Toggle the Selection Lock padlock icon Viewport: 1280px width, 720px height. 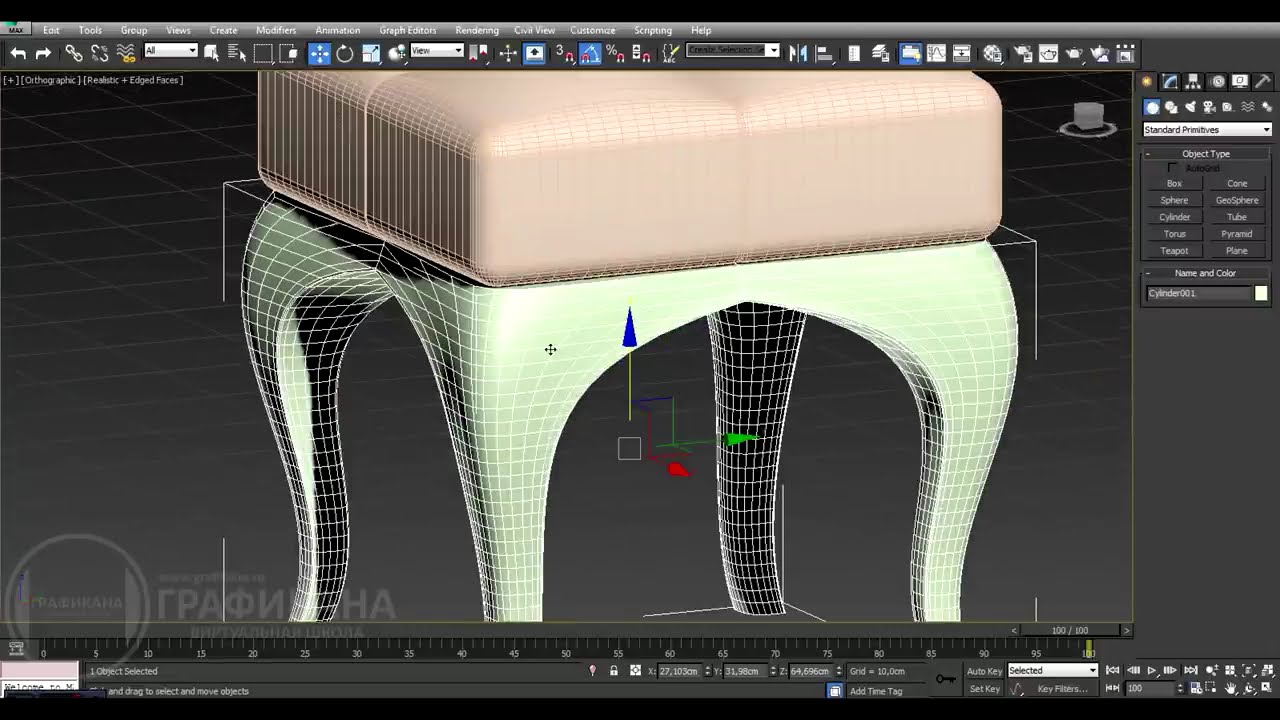[x=613, y=671]
